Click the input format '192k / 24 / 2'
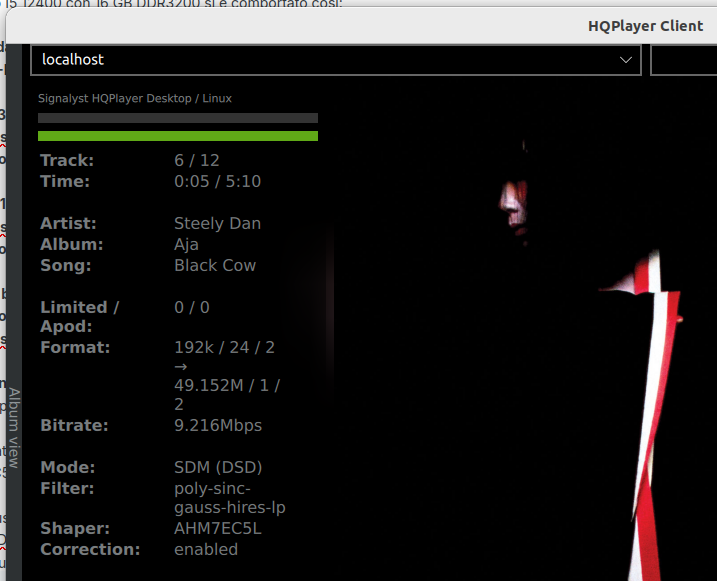 [225, 347]
